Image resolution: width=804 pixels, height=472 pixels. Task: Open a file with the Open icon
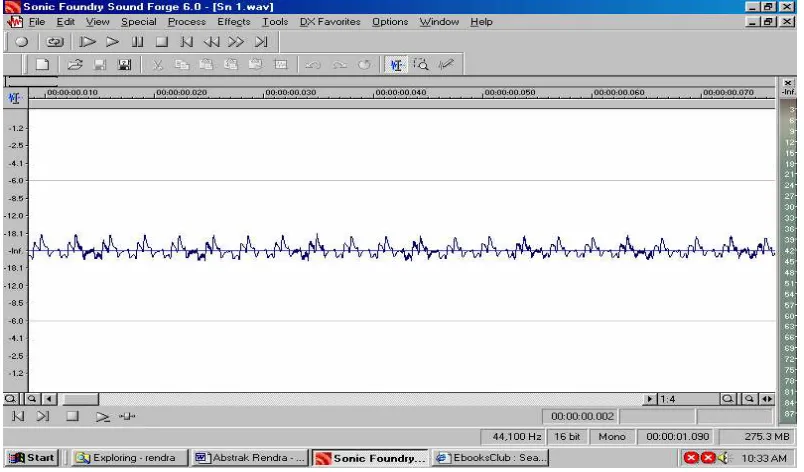[75, 65]
